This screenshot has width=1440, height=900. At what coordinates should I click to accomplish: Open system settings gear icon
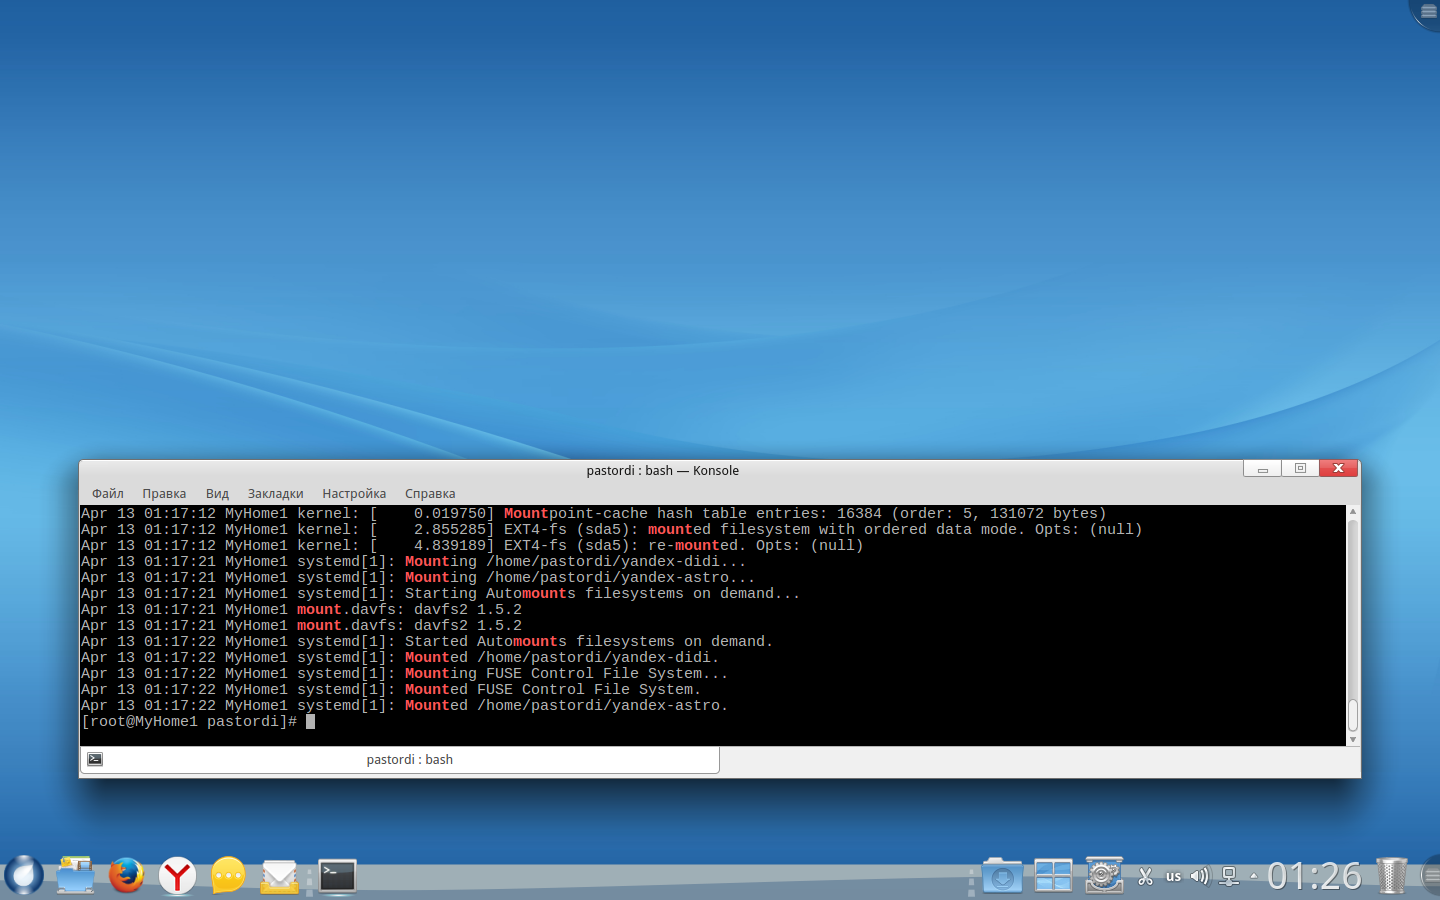tap(1104, 876)
